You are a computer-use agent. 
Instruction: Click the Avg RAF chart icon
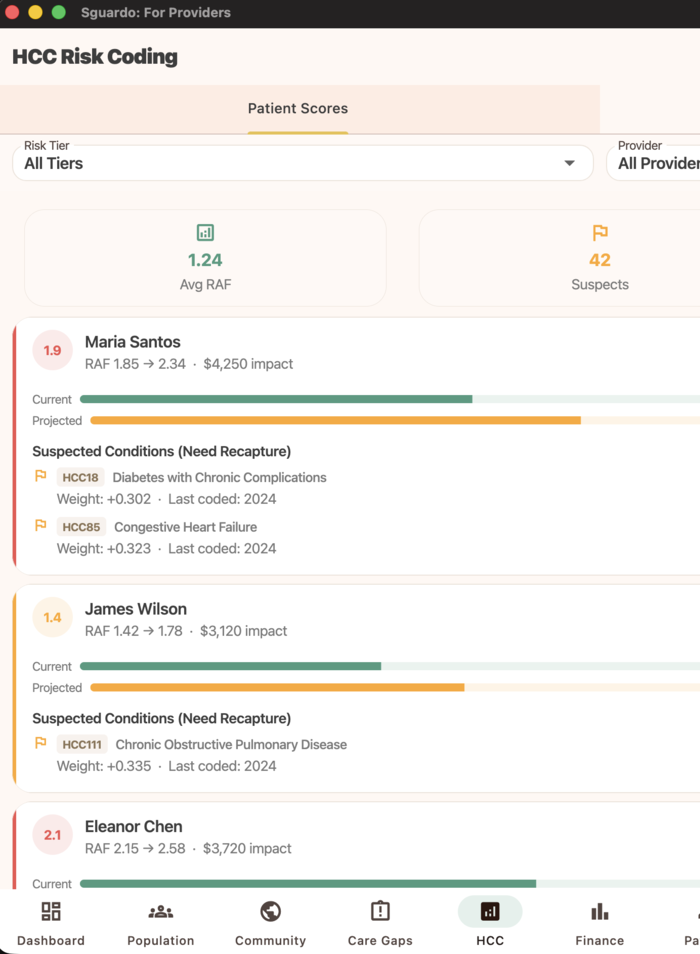[205, 232]
